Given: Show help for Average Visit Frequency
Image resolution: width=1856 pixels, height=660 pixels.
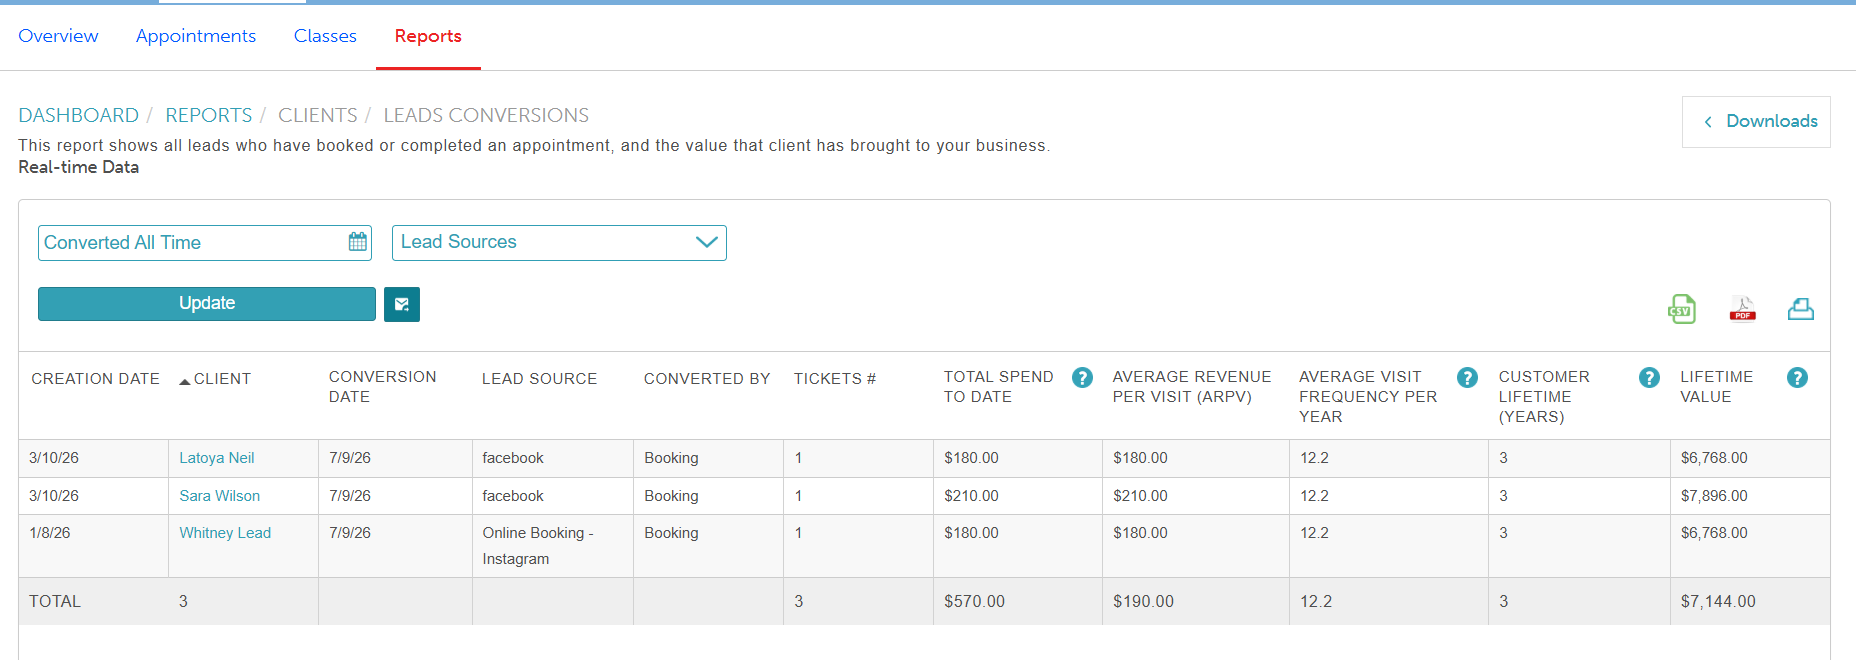Looking at the screenshot, I should pos(1467,378).
